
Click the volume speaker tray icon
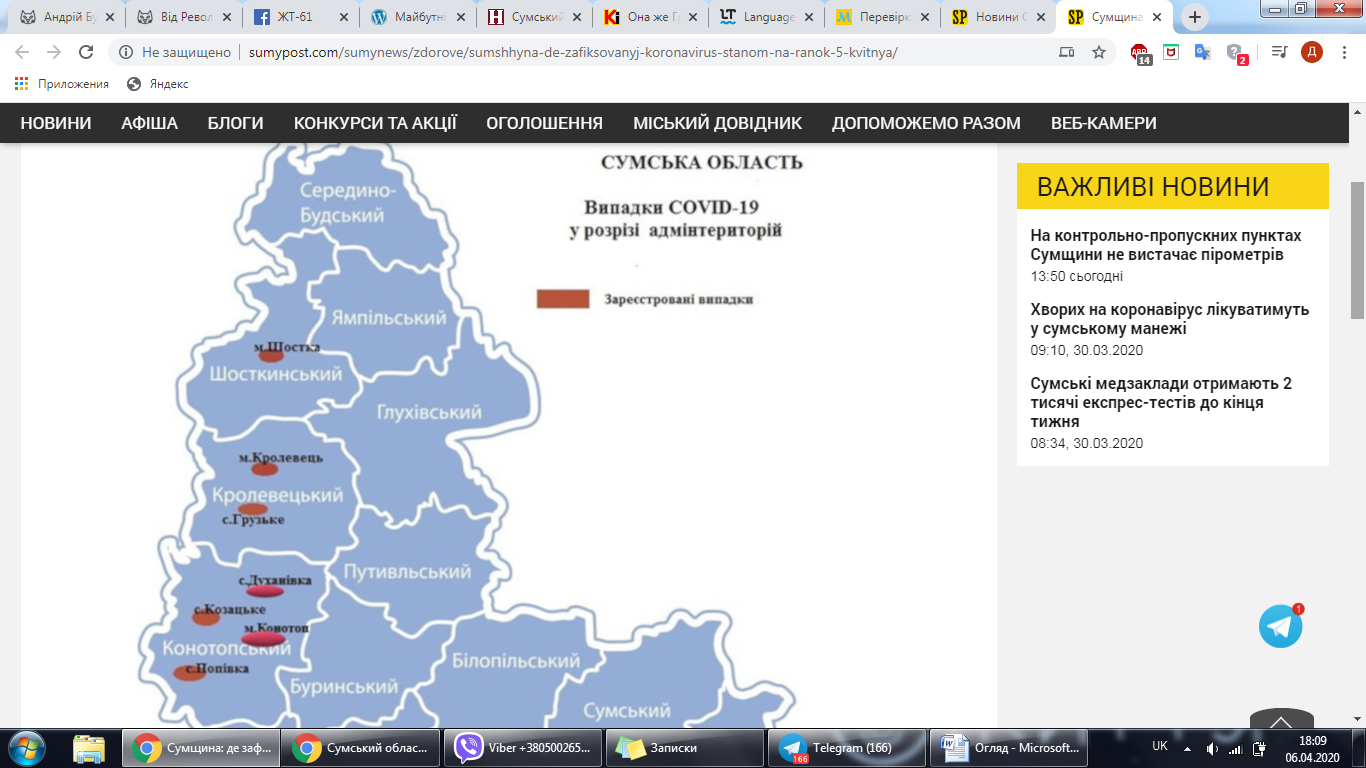[1211, 747]
